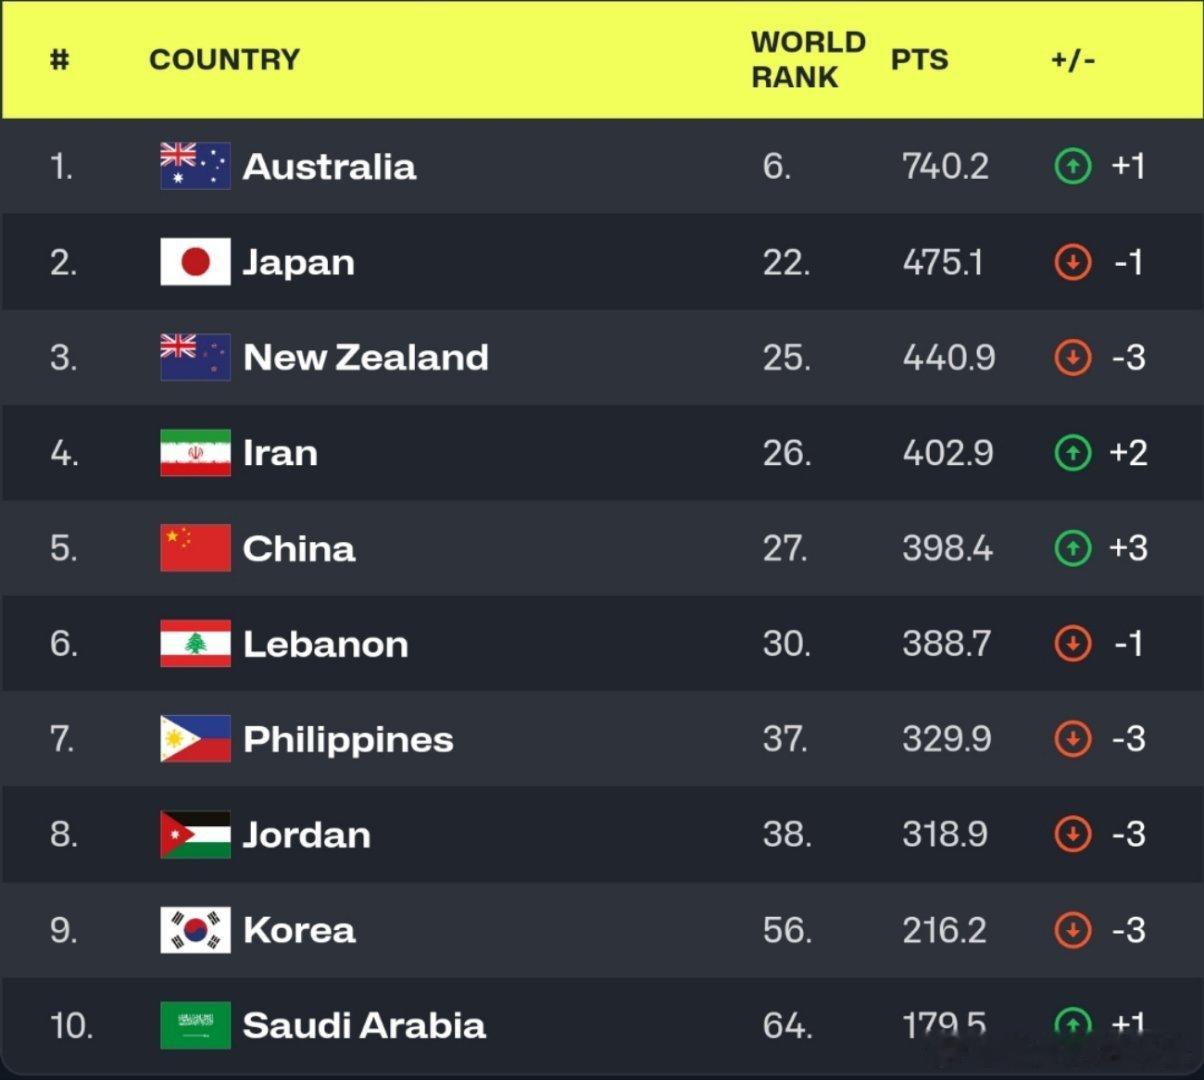This screenshot has height=1080, width=1204.
Task: Click the Australia flag icon
Action: point(195,166)
